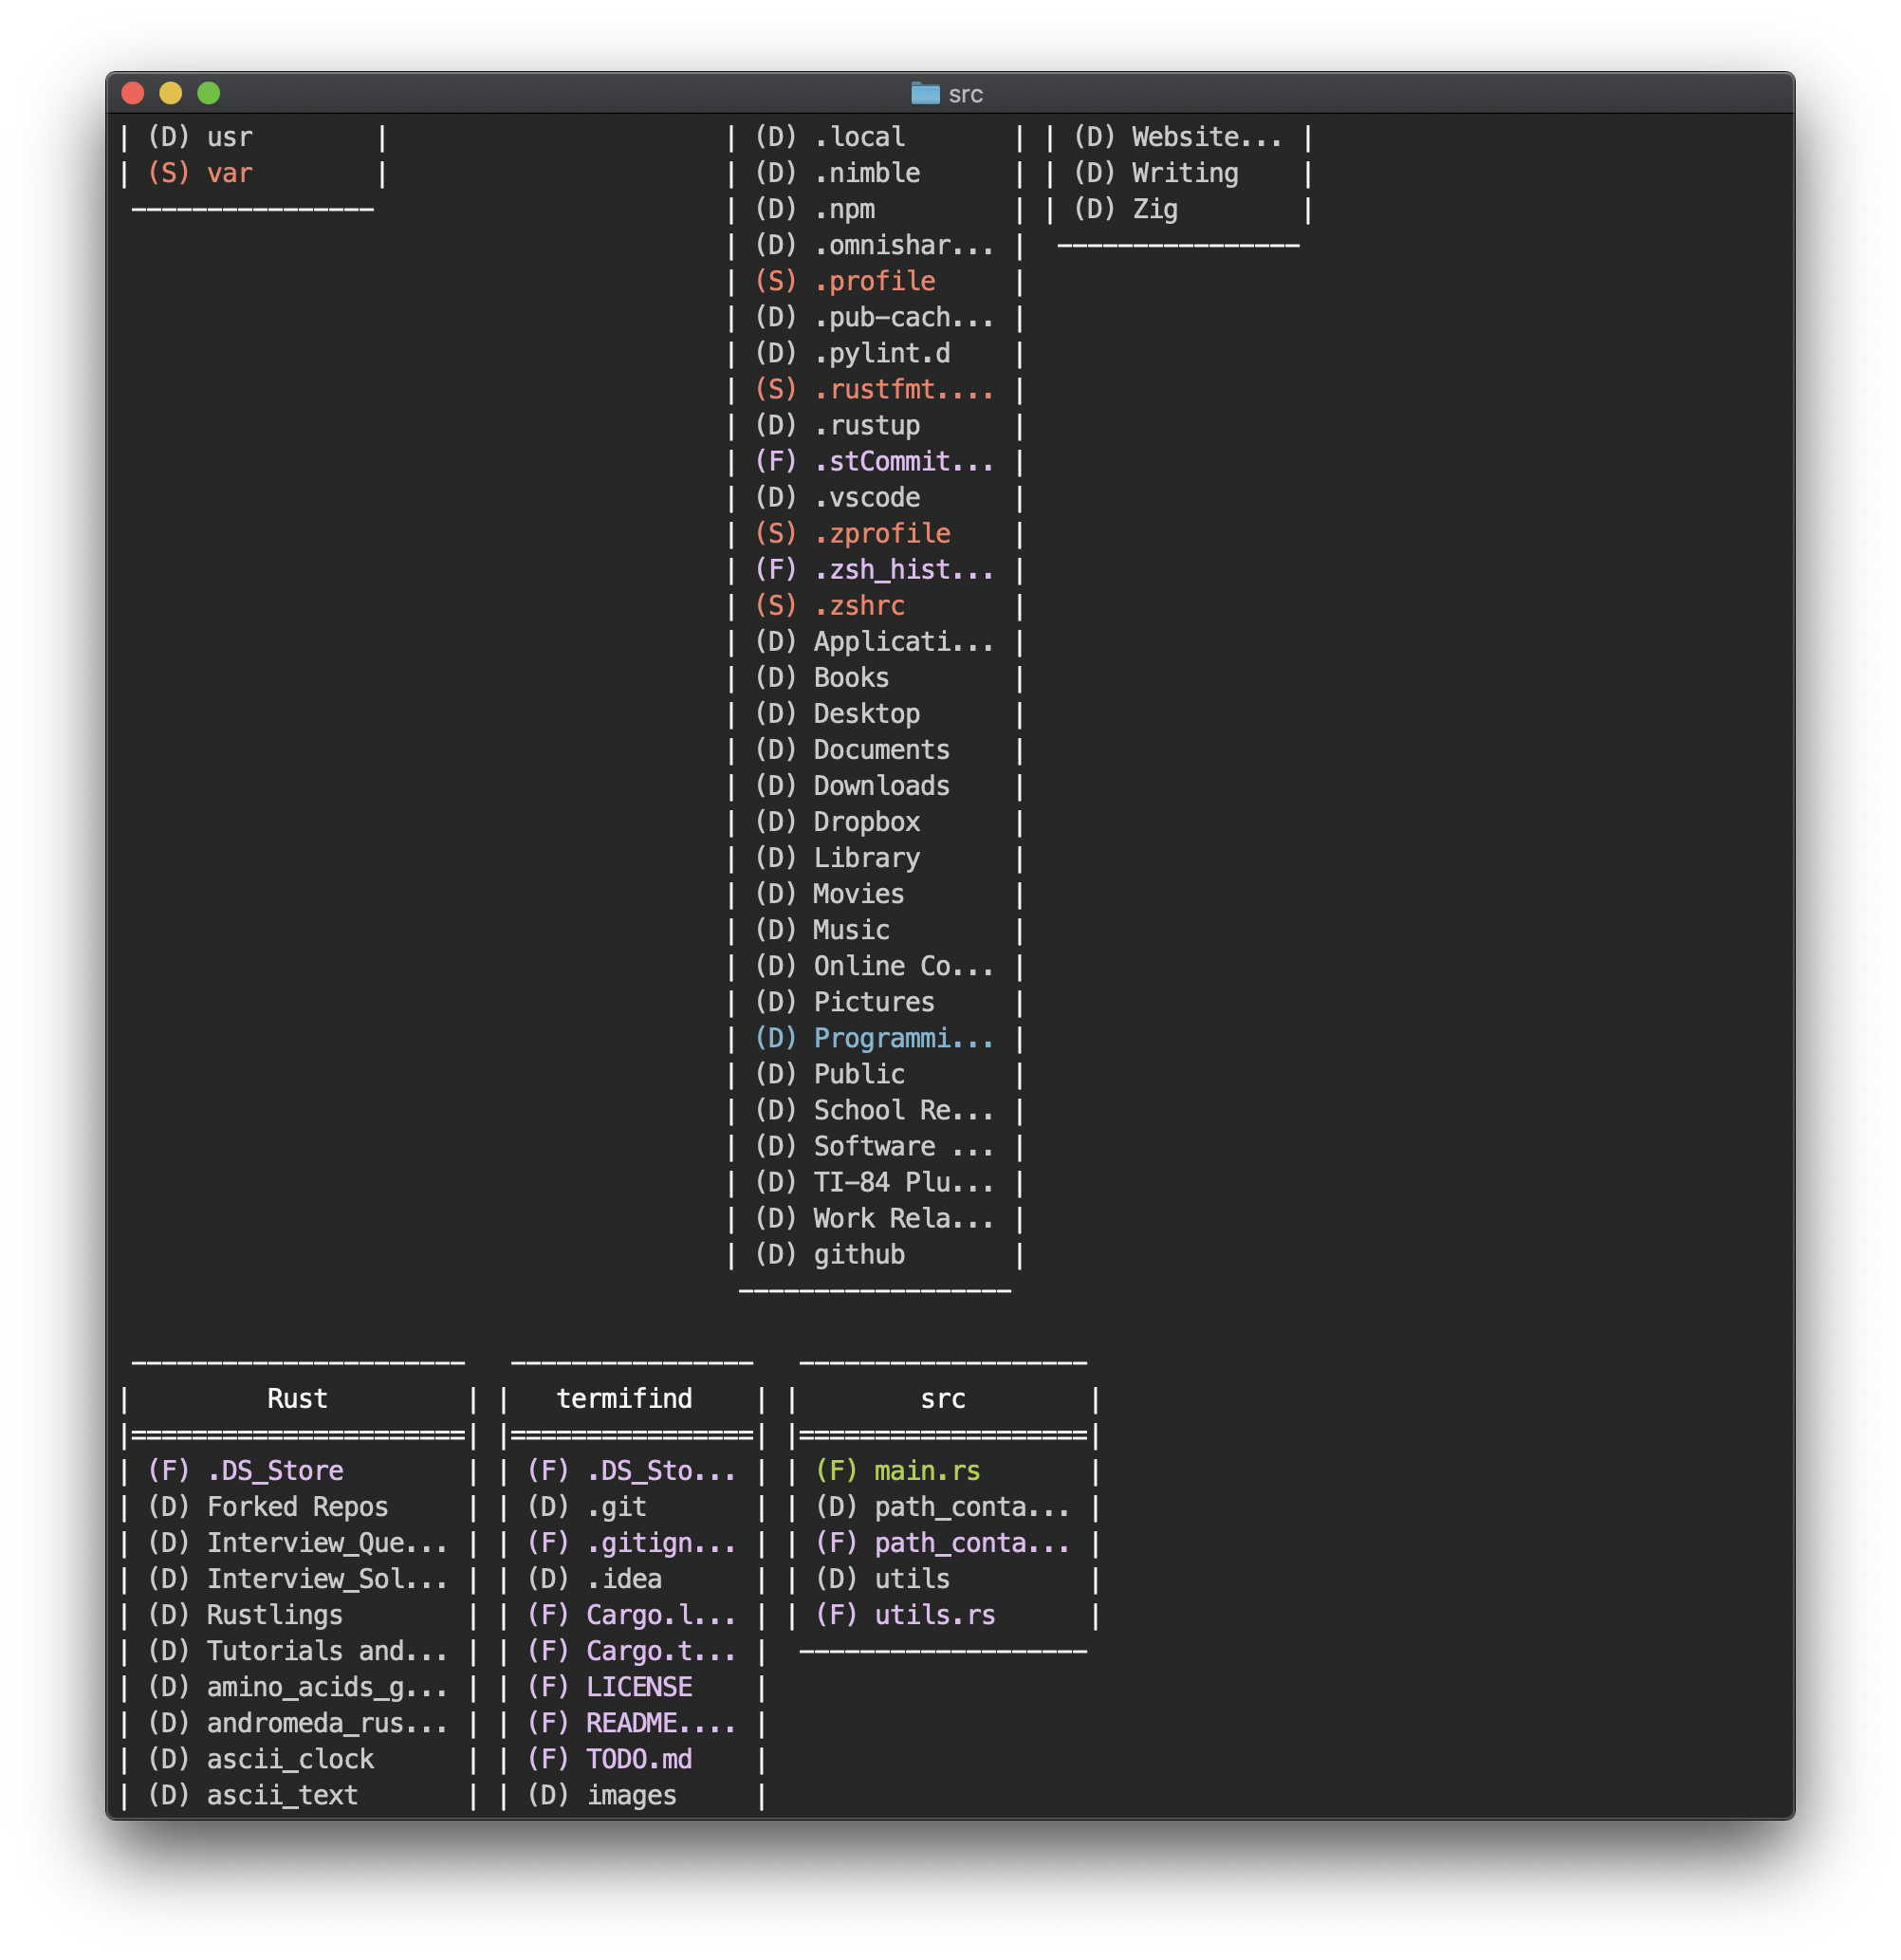Click the Rust column header

(297, 1399)
